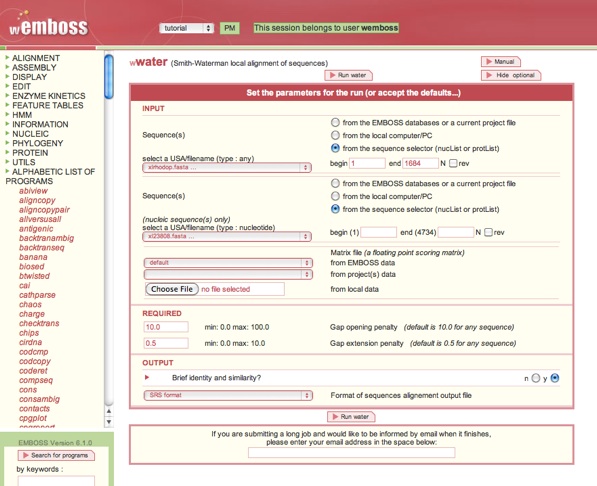Open the HMM program group

pos(22,115)
